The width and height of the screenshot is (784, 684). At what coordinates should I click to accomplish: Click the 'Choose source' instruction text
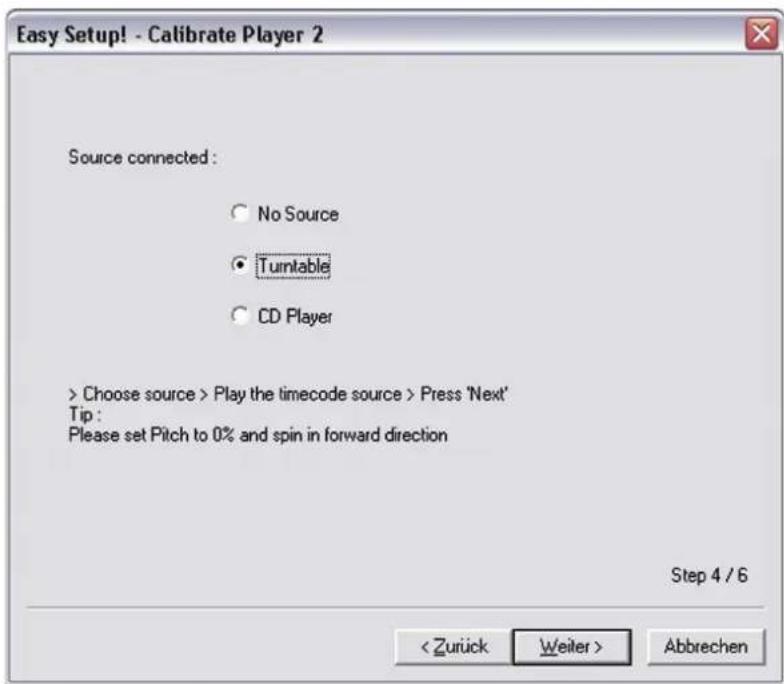(138, 394)
